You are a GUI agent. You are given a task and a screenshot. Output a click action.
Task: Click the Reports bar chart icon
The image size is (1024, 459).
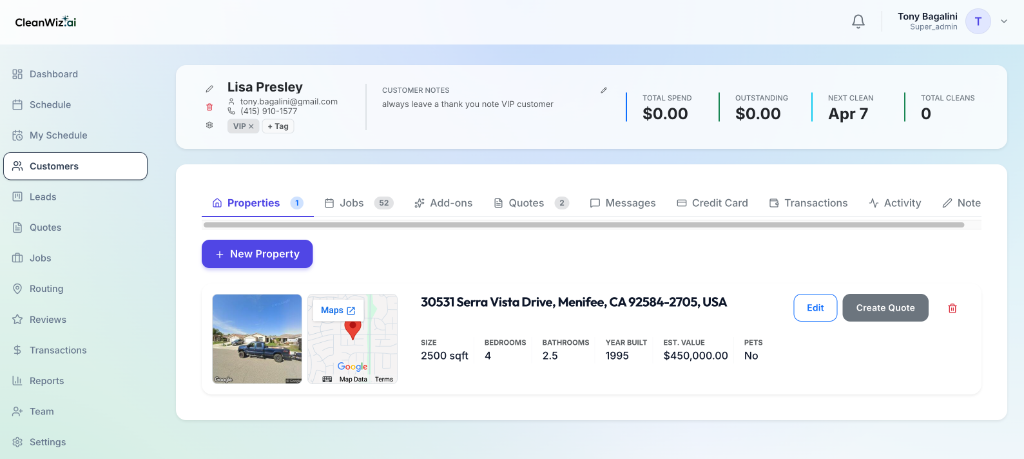click(18, 381)
